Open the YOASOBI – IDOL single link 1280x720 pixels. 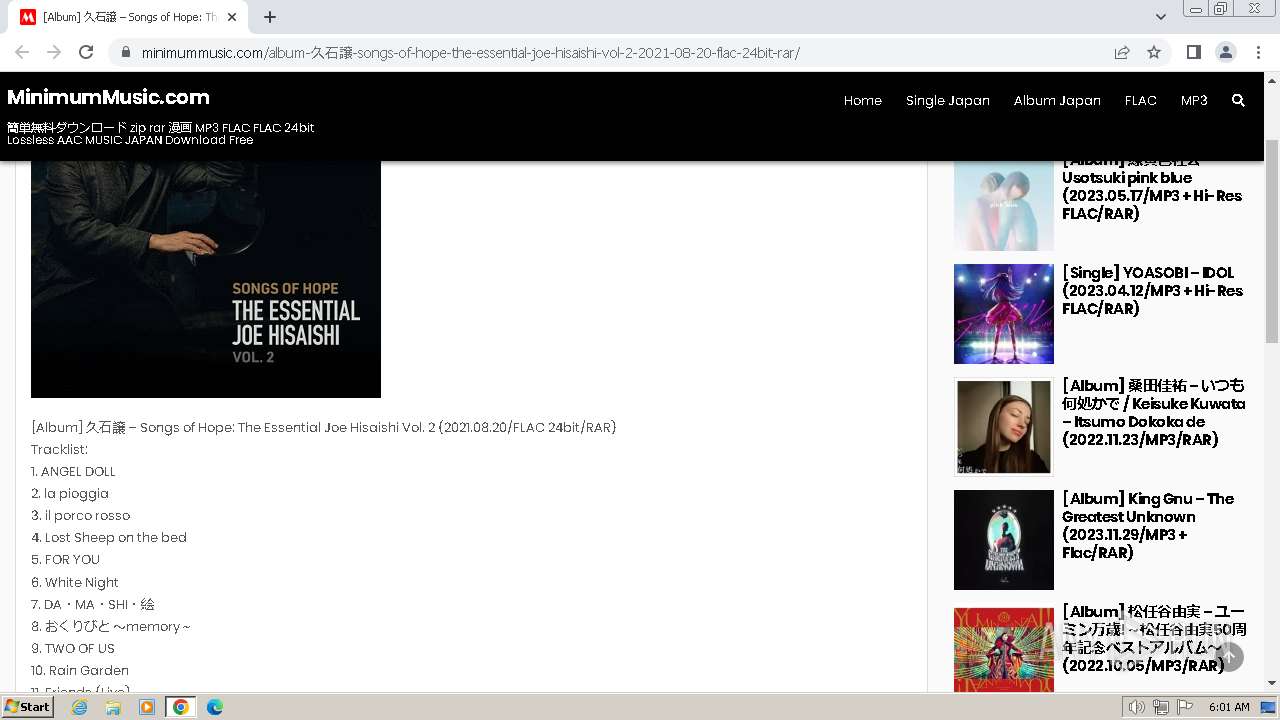coord(1152,290)
